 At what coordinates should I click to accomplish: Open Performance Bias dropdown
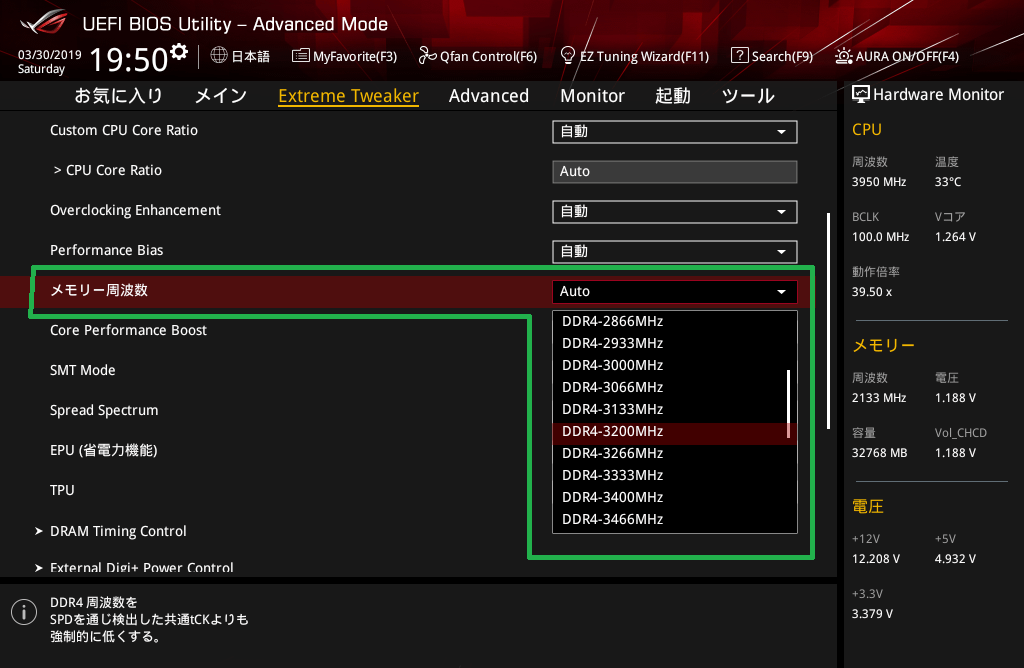click(x=675, y=251)
